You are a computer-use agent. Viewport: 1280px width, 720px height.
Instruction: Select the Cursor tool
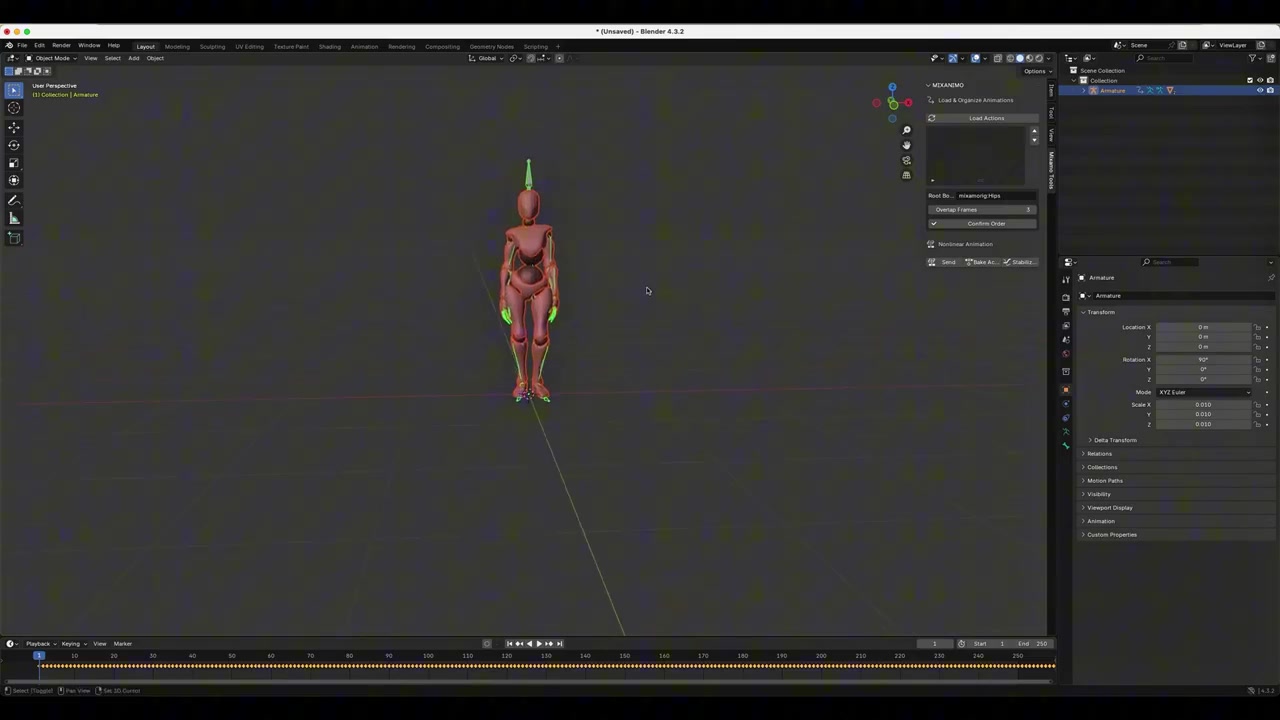click(14, 108)
